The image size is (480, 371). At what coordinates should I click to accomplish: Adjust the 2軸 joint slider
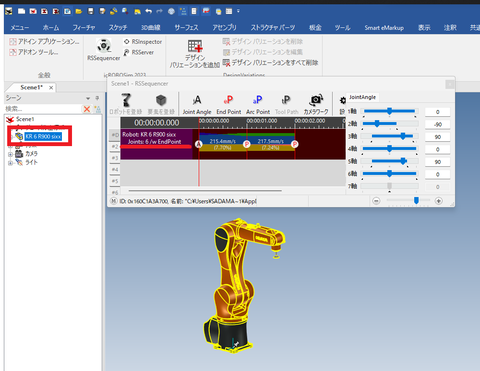(377, 124)
